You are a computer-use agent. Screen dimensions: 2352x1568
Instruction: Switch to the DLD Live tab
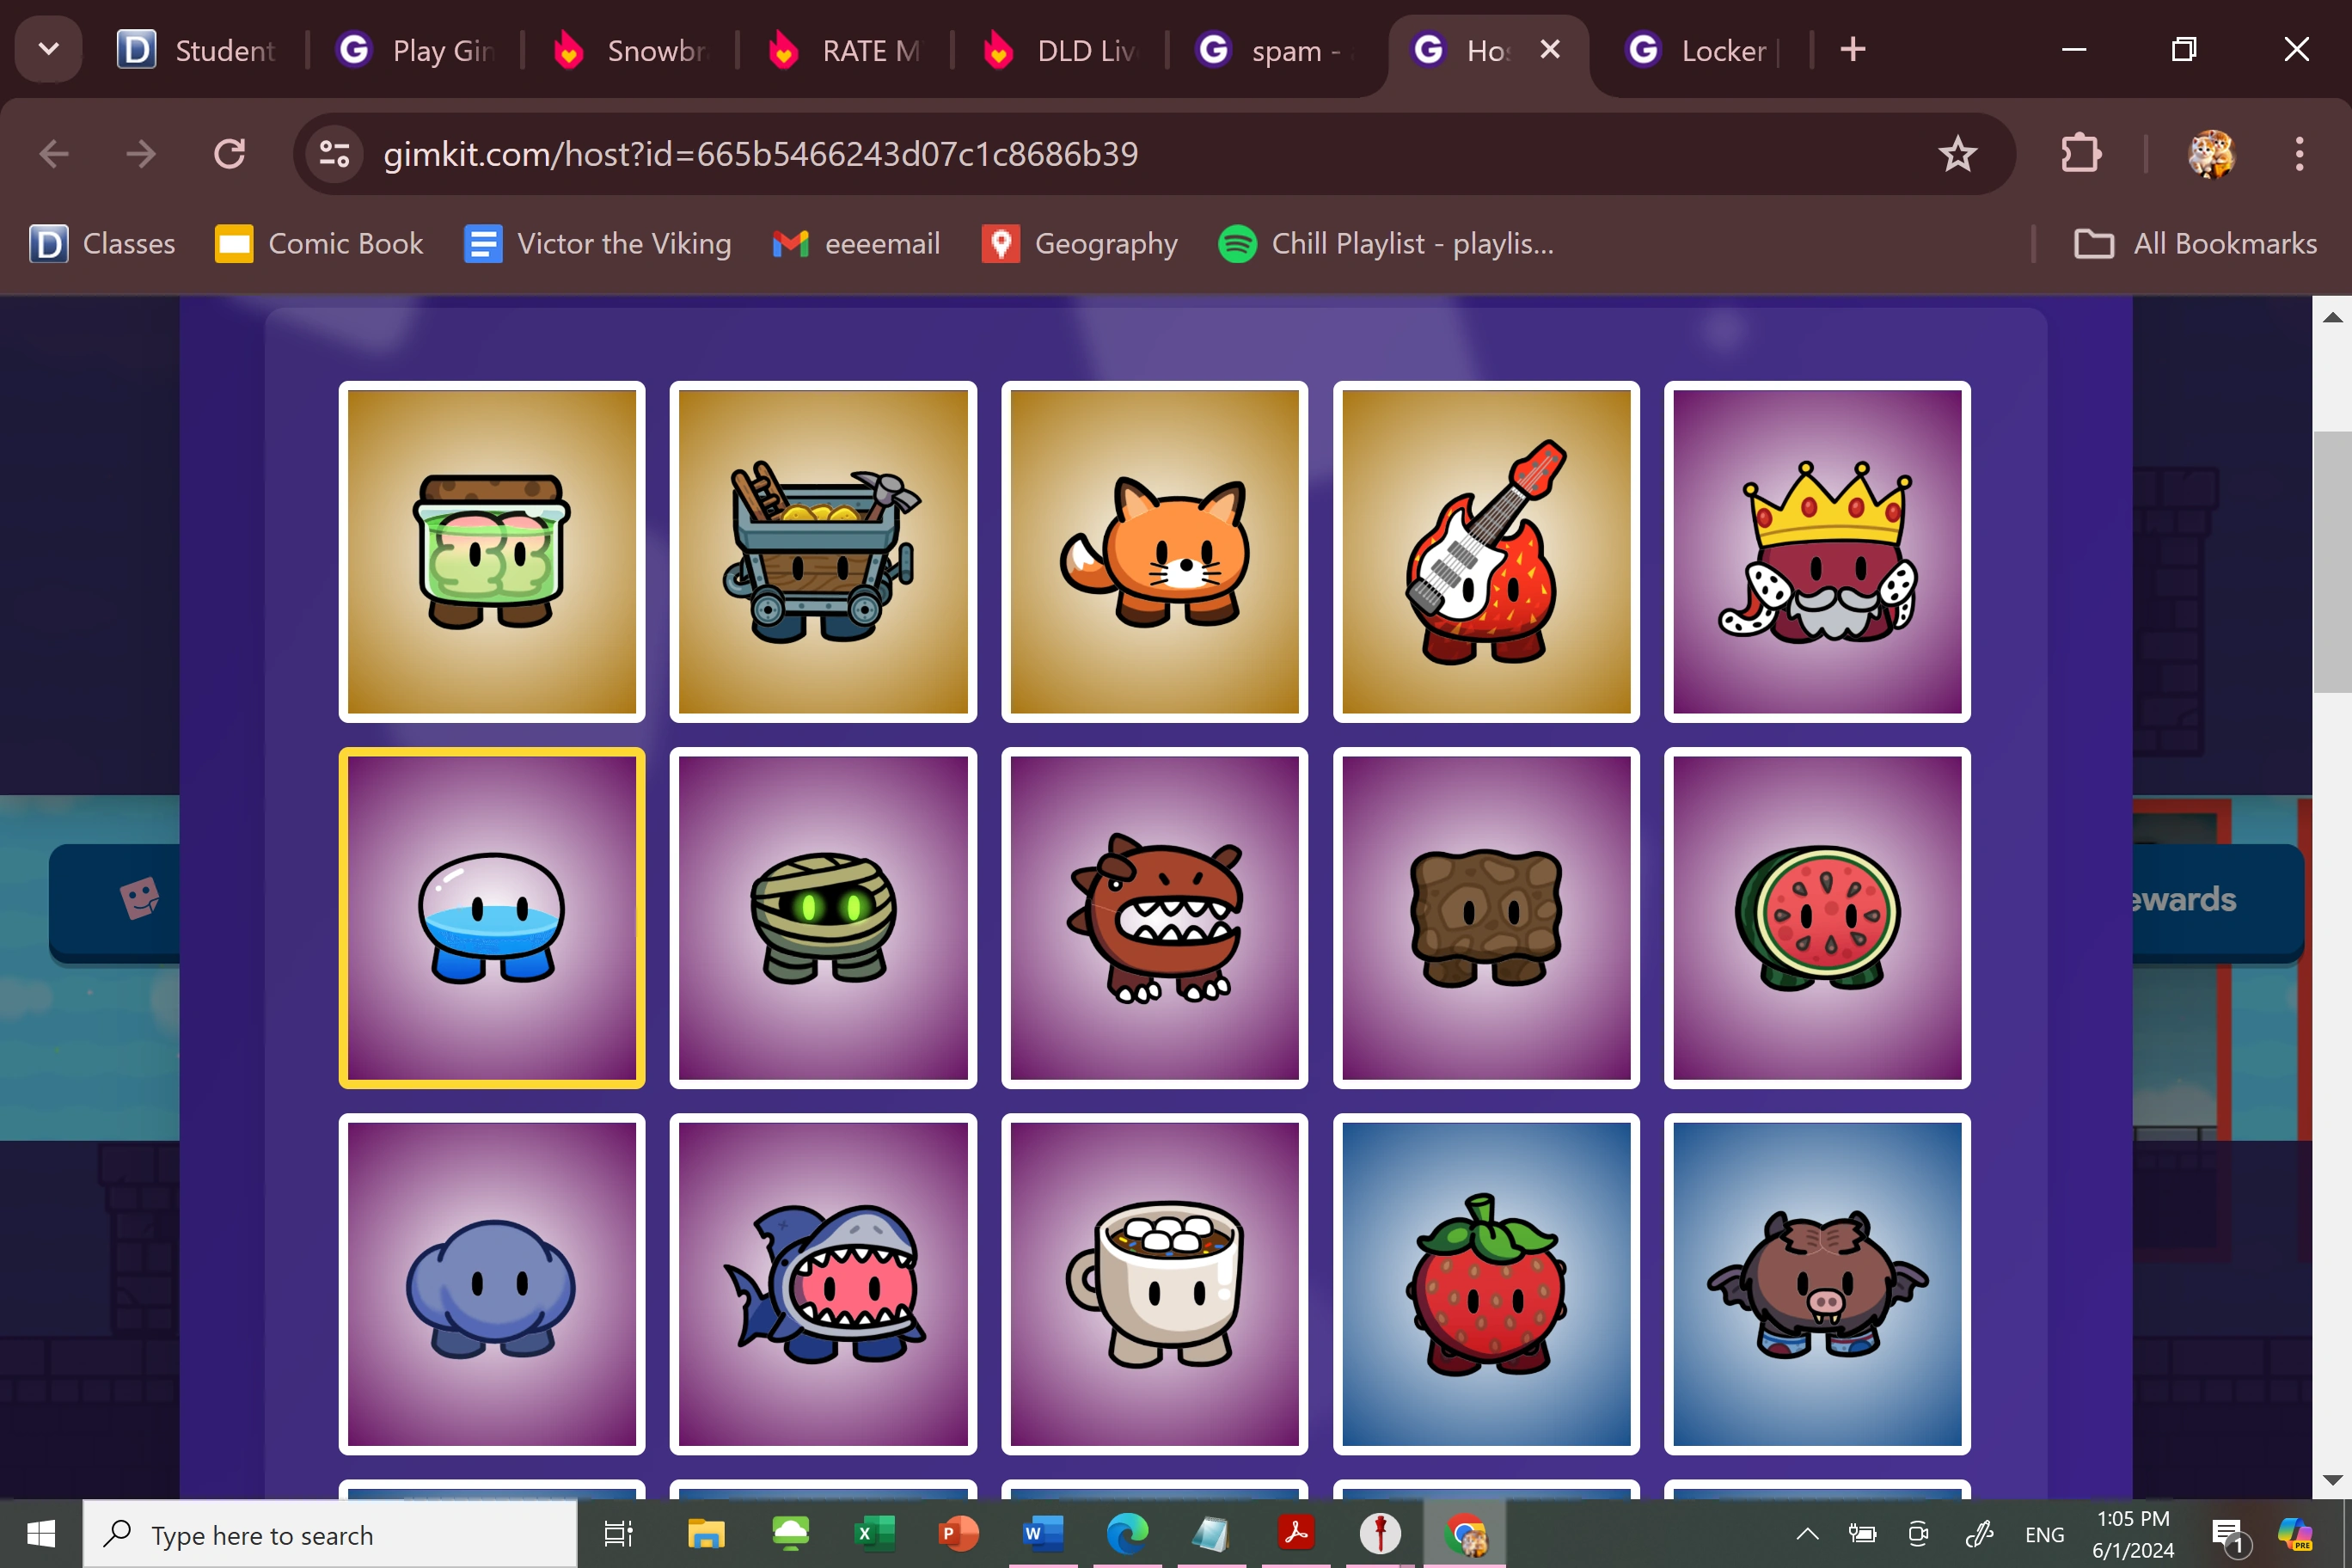pyautogui.click(x=1060, y=50)
